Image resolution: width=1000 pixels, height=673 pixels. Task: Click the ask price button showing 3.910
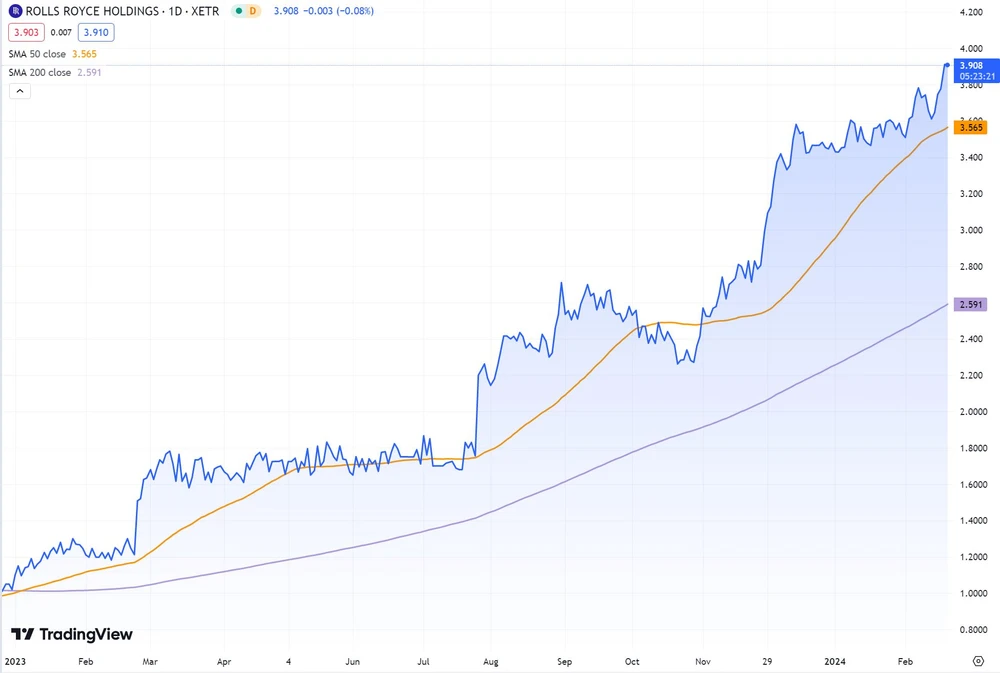click(95, 32)
